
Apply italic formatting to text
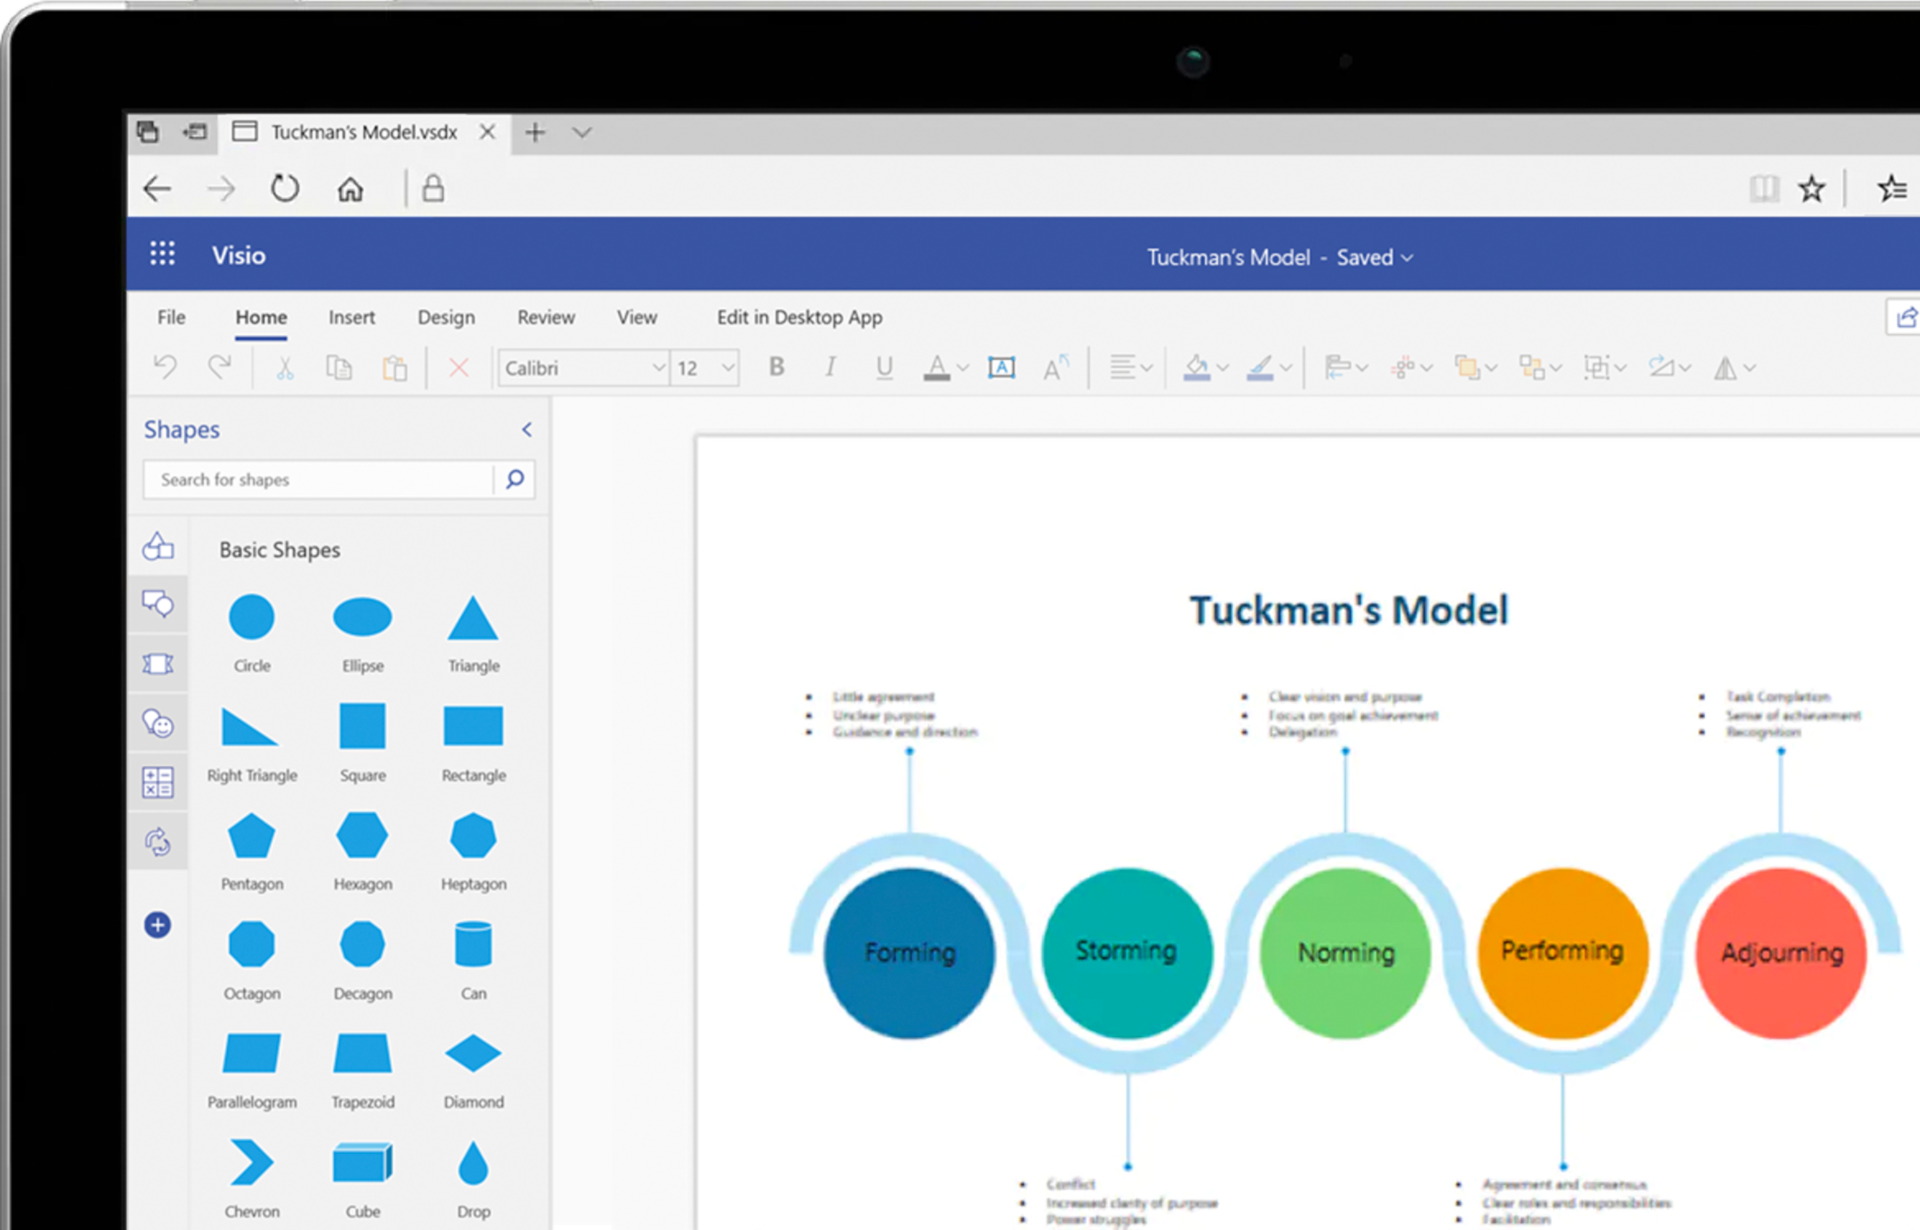830,367
